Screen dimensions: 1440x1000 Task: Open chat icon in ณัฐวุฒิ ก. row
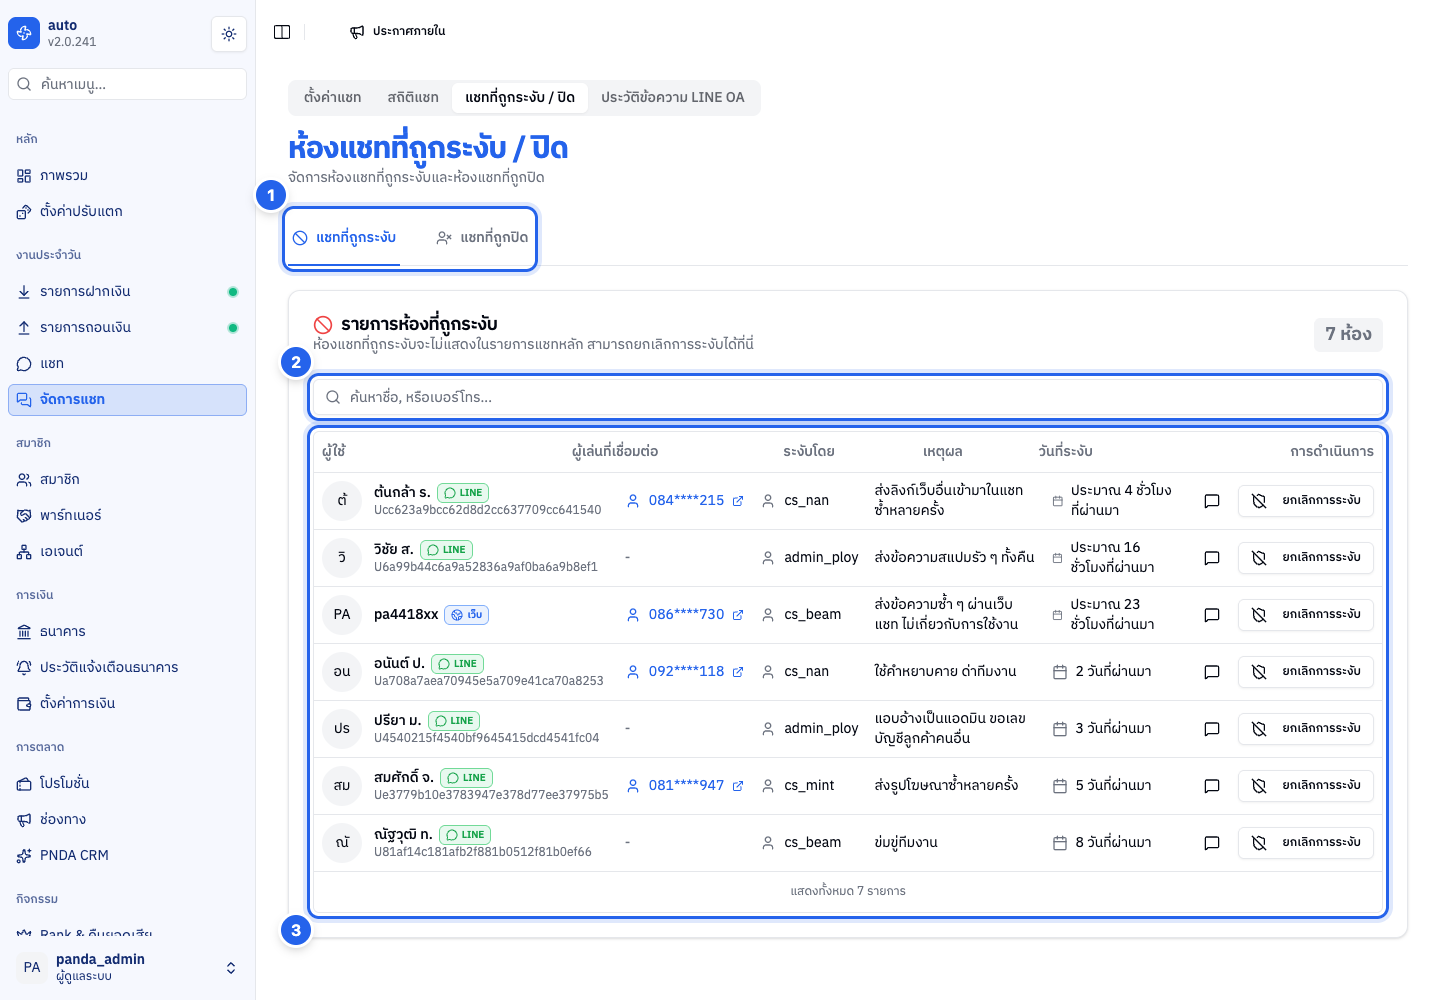click(x=1212, y=843)
